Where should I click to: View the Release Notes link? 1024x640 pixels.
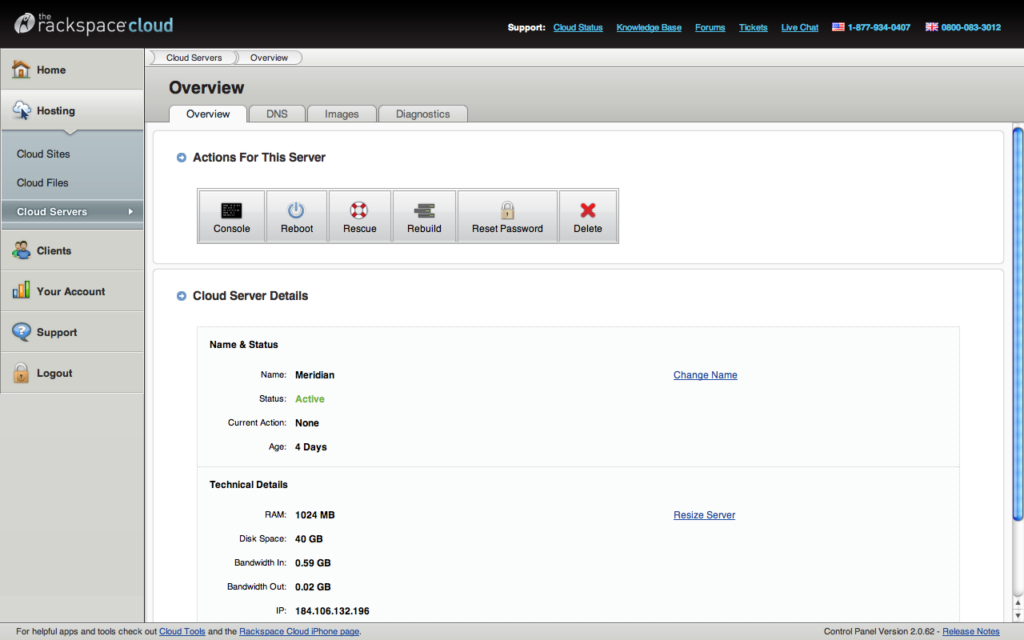point(970,632)
